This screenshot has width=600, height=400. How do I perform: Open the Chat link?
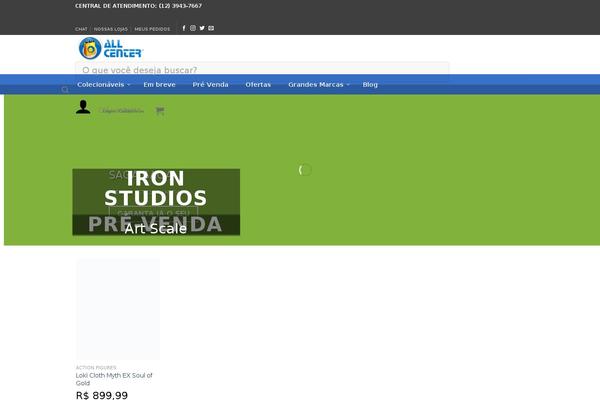point(81,29)
